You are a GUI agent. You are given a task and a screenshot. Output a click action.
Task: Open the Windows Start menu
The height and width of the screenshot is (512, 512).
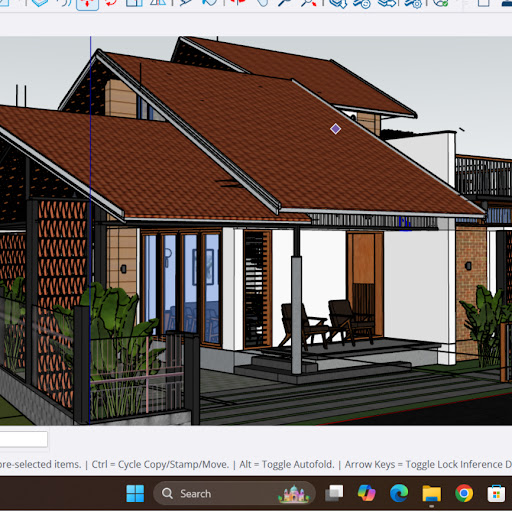point(135,493)
